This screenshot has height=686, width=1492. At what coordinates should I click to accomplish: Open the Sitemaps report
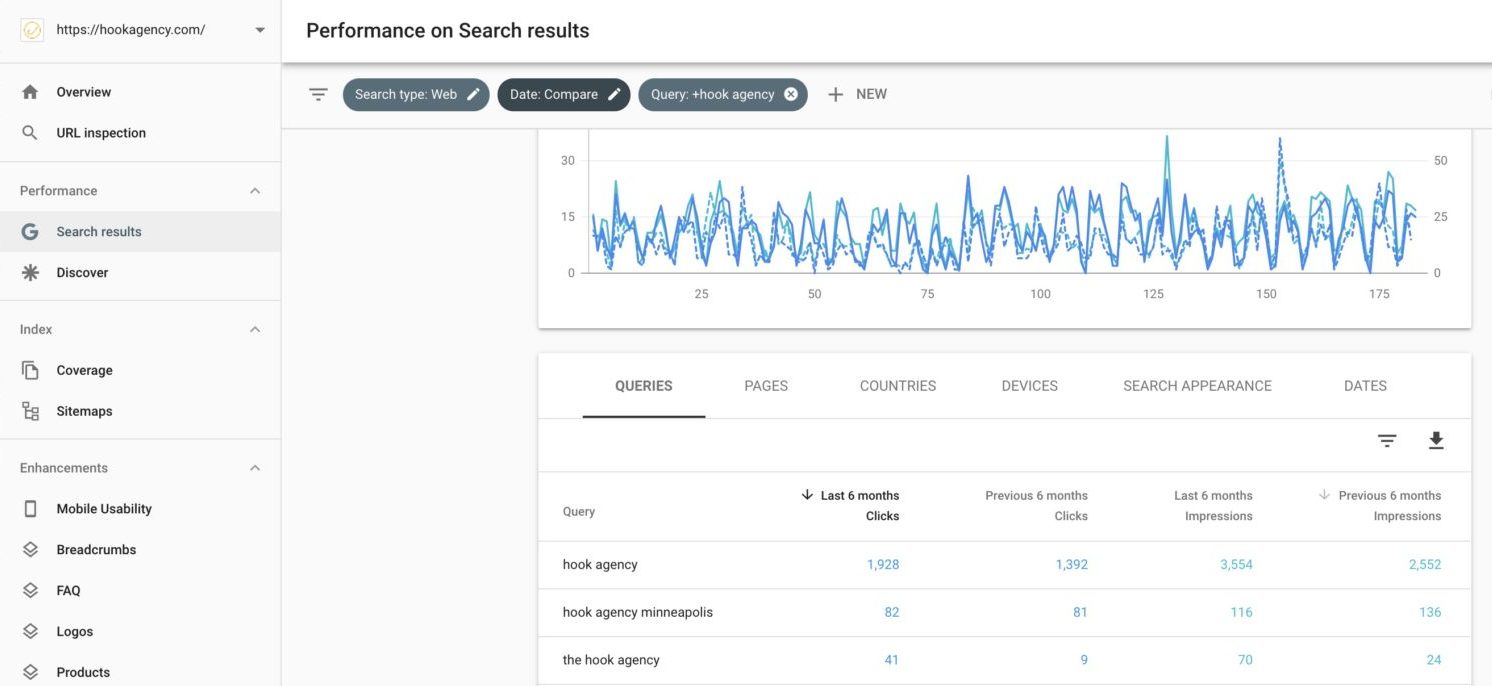(83, 410)
